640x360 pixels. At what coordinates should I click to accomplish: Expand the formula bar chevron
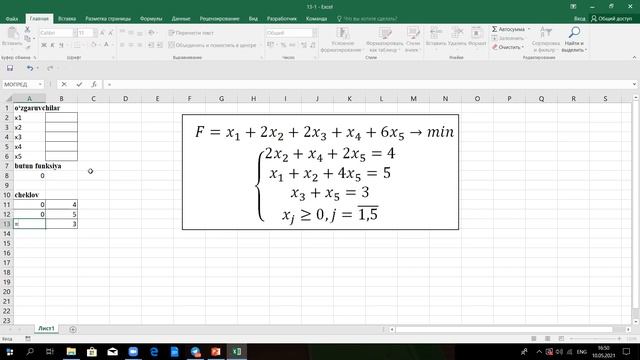click(634, 84)
